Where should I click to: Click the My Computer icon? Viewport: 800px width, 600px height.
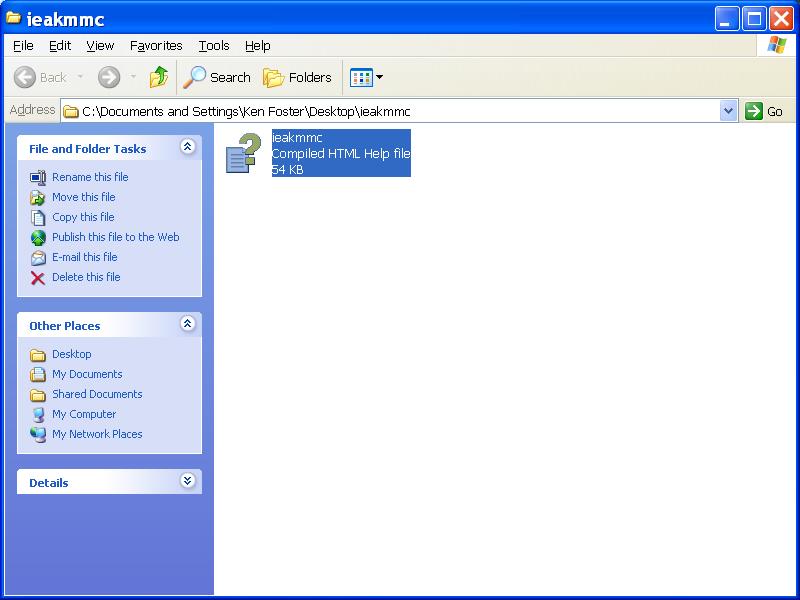(x=38, y=415)
